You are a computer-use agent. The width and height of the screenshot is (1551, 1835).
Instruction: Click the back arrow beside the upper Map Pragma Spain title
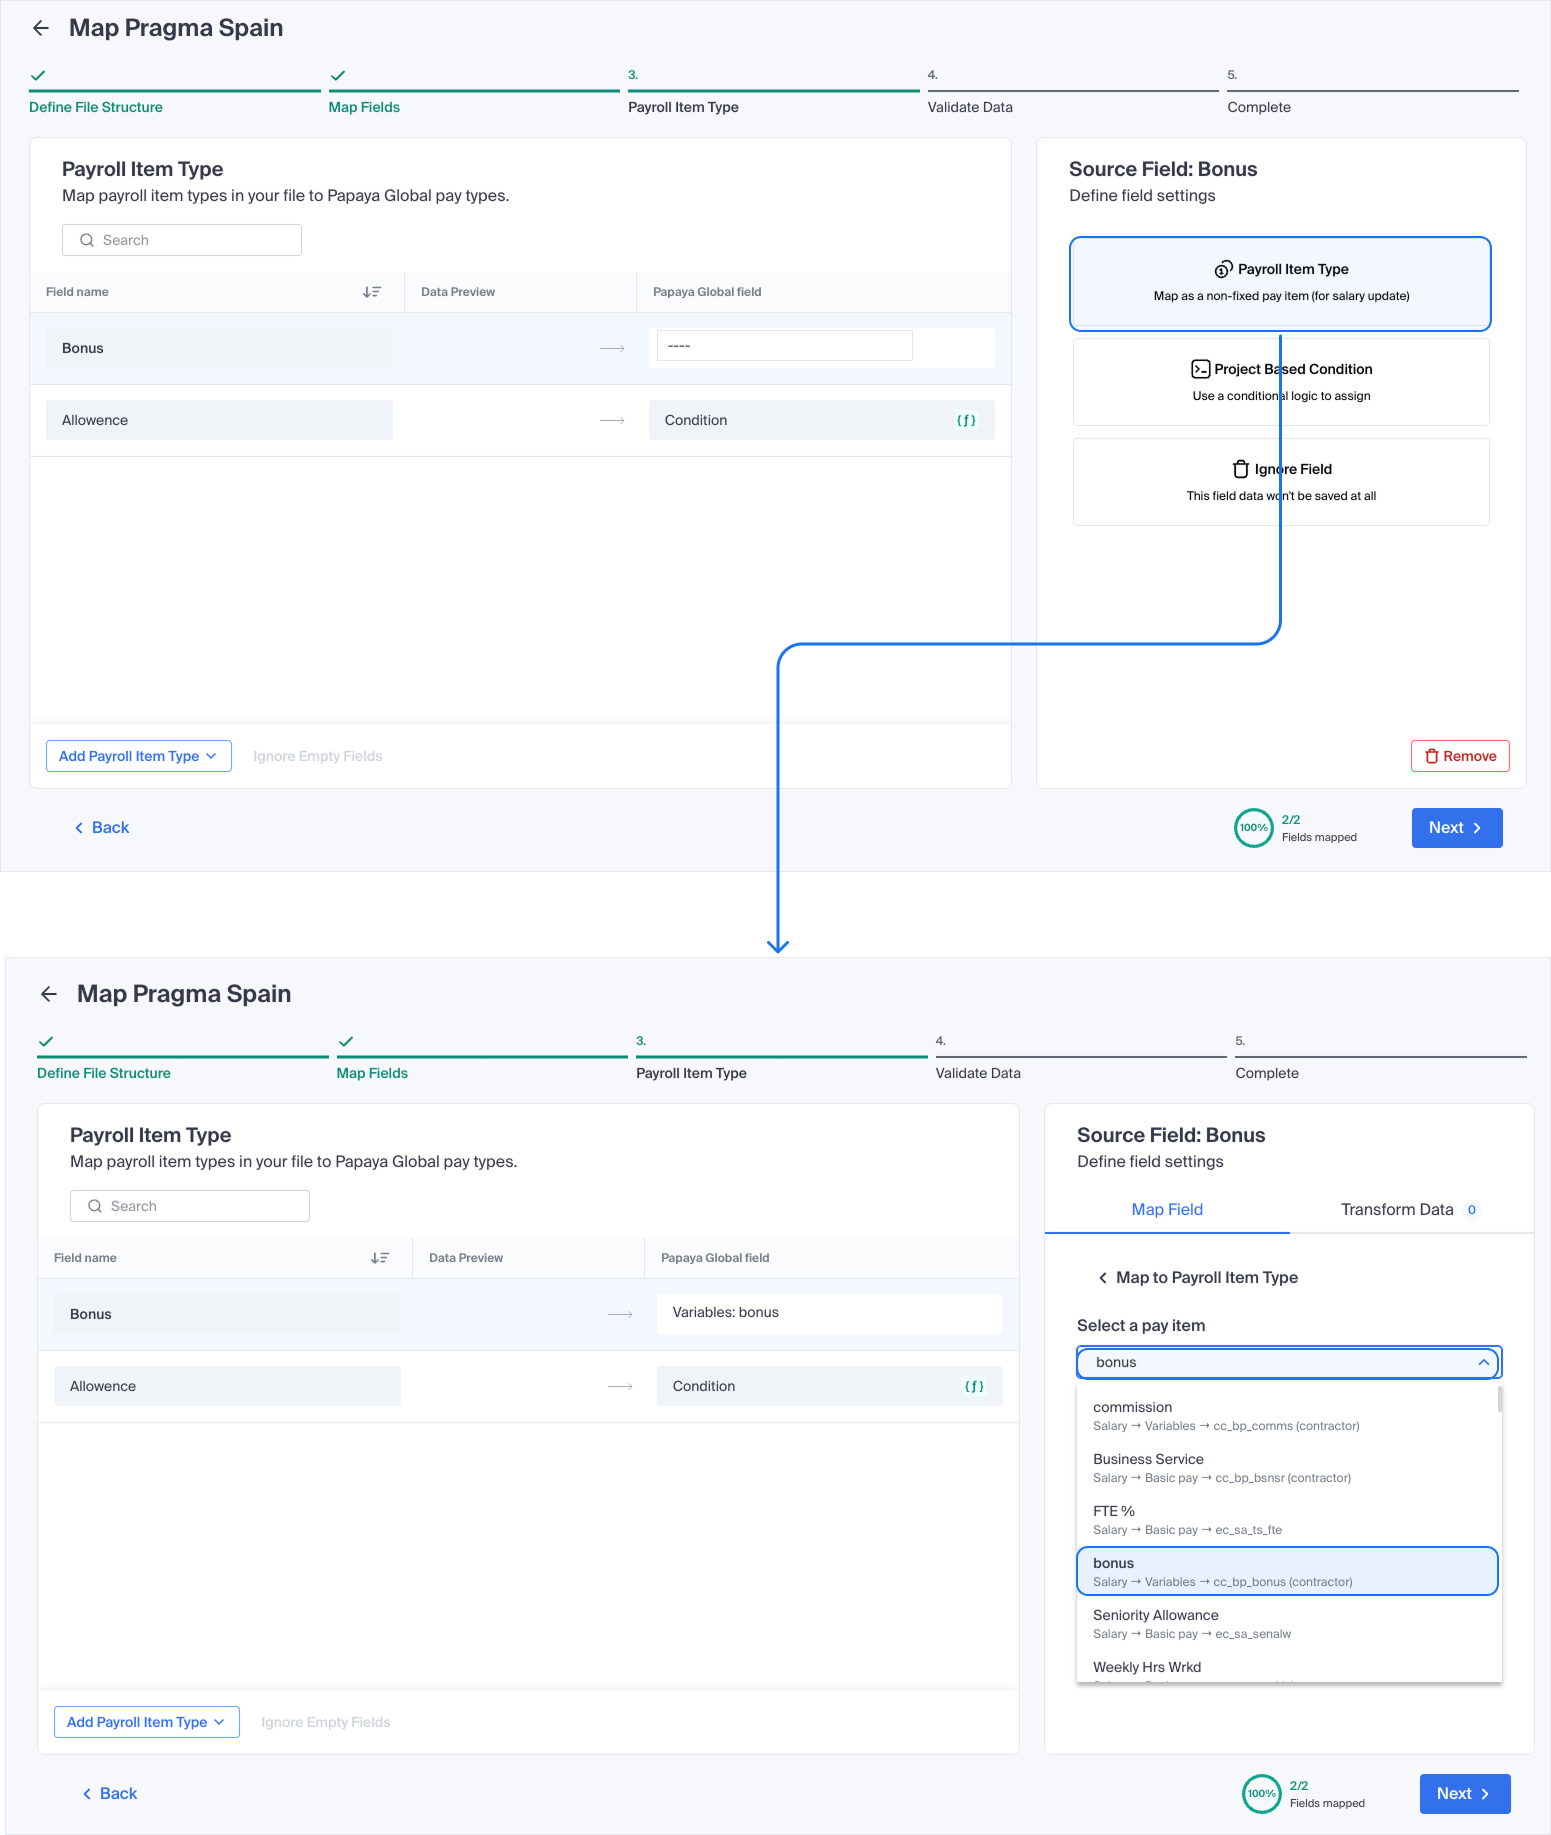point(41,28)
